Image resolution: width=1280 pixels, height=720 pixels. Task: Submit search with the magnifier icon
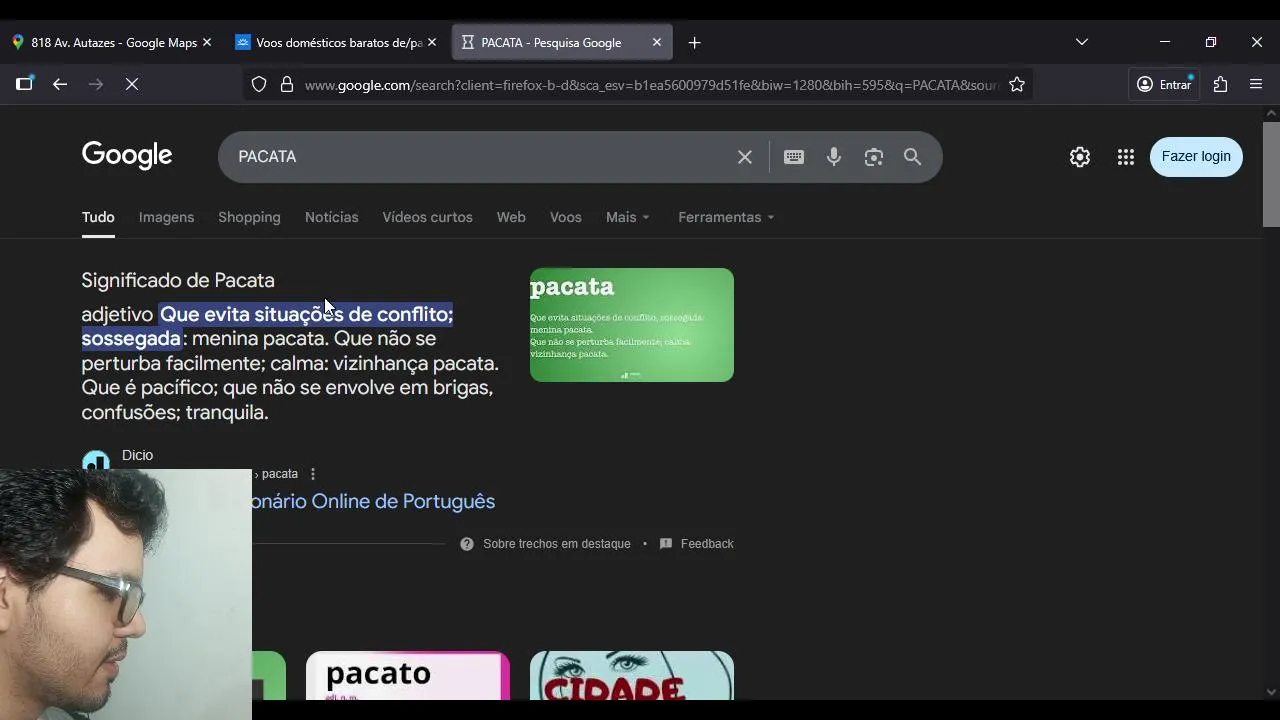click(913, 157)
